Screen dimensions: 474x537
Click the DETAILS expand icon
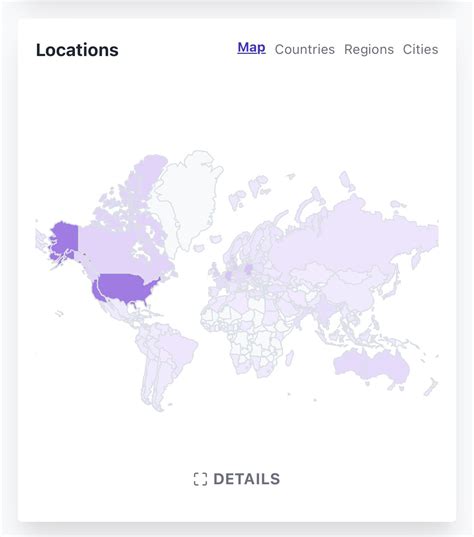[x=200, y=479]
